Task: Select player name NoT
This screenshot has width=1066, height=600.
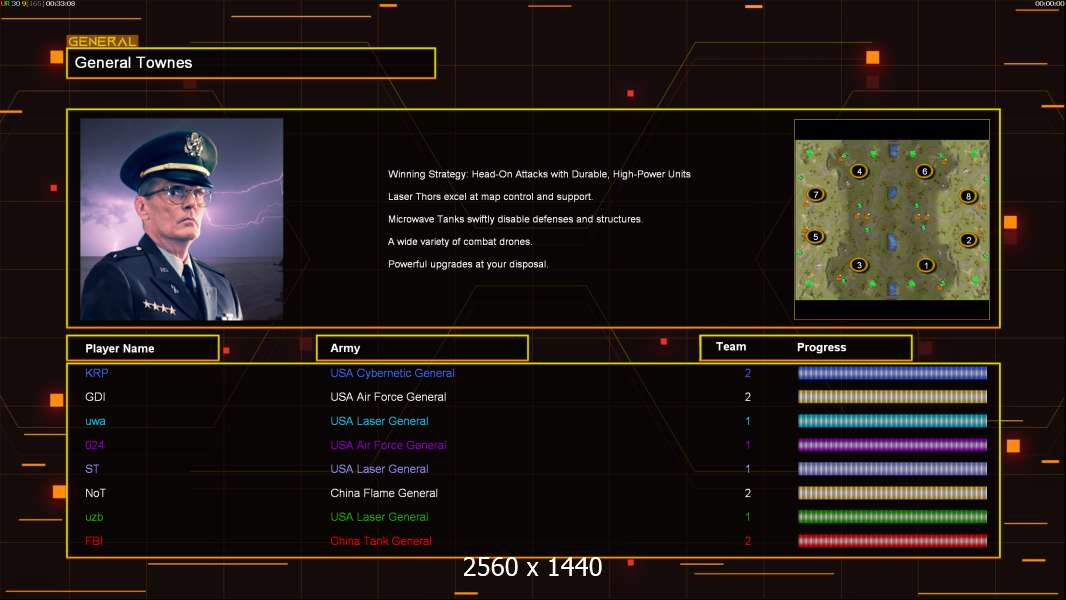Action: 95,493
